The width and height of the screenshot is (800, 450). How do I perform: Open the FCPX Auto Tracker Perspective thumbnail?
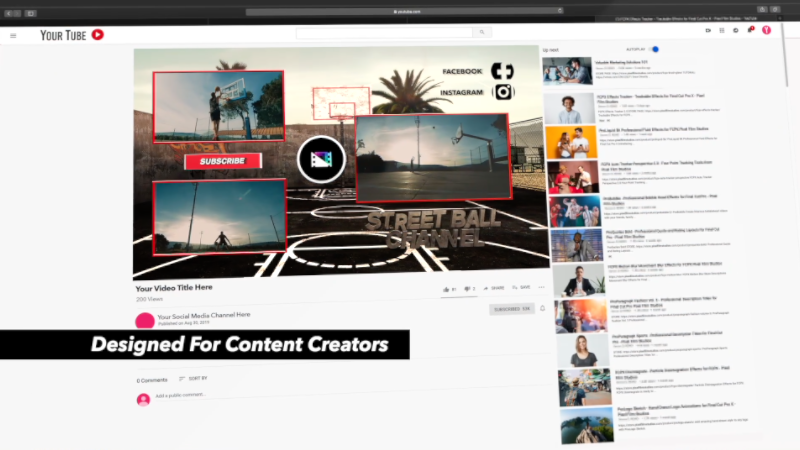[x=573, y=178]
